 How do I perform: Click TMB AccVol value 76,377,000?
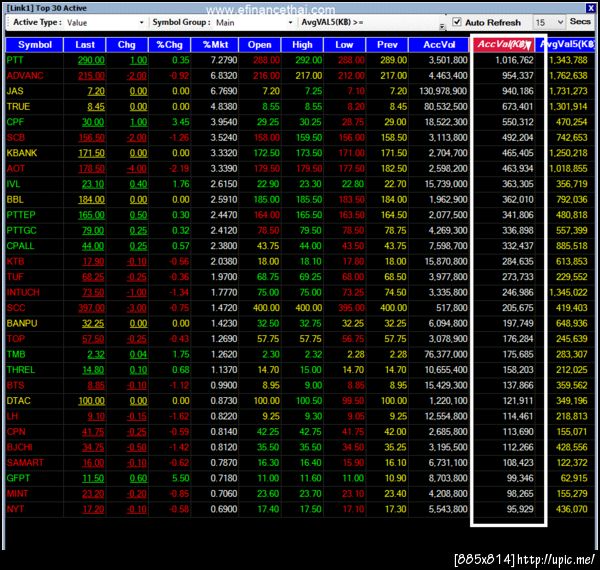(x=446, y=355)
